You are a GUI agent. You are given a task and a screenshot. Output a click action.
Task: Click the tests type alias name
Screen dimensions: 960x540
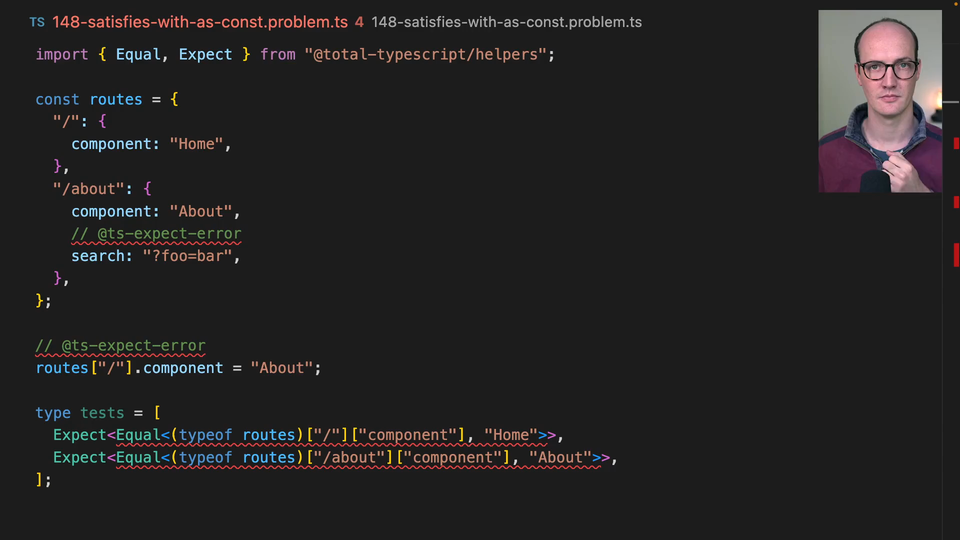[102, 413]
